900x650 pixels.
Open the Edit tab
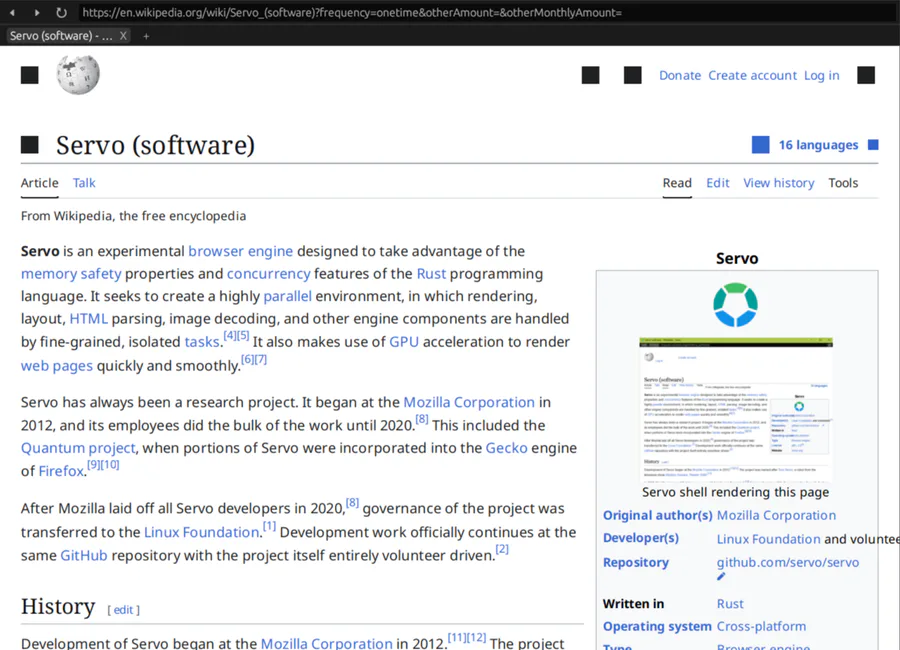click(717, 183)
